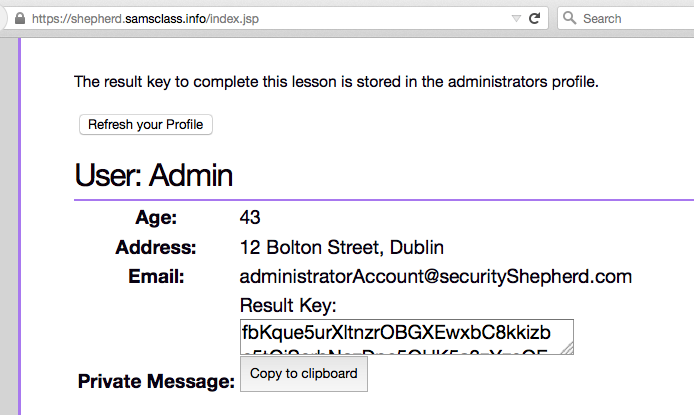Click the 12 Bolton Street, Dublin address
Viewport: 694px width, 415px height.
[342, 247]
